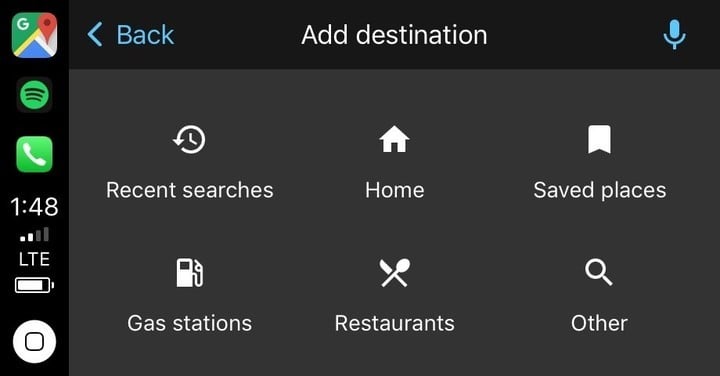Find nearby Gas stations label
This screenshot has height=376, width=720.
(x=190, y=323)
